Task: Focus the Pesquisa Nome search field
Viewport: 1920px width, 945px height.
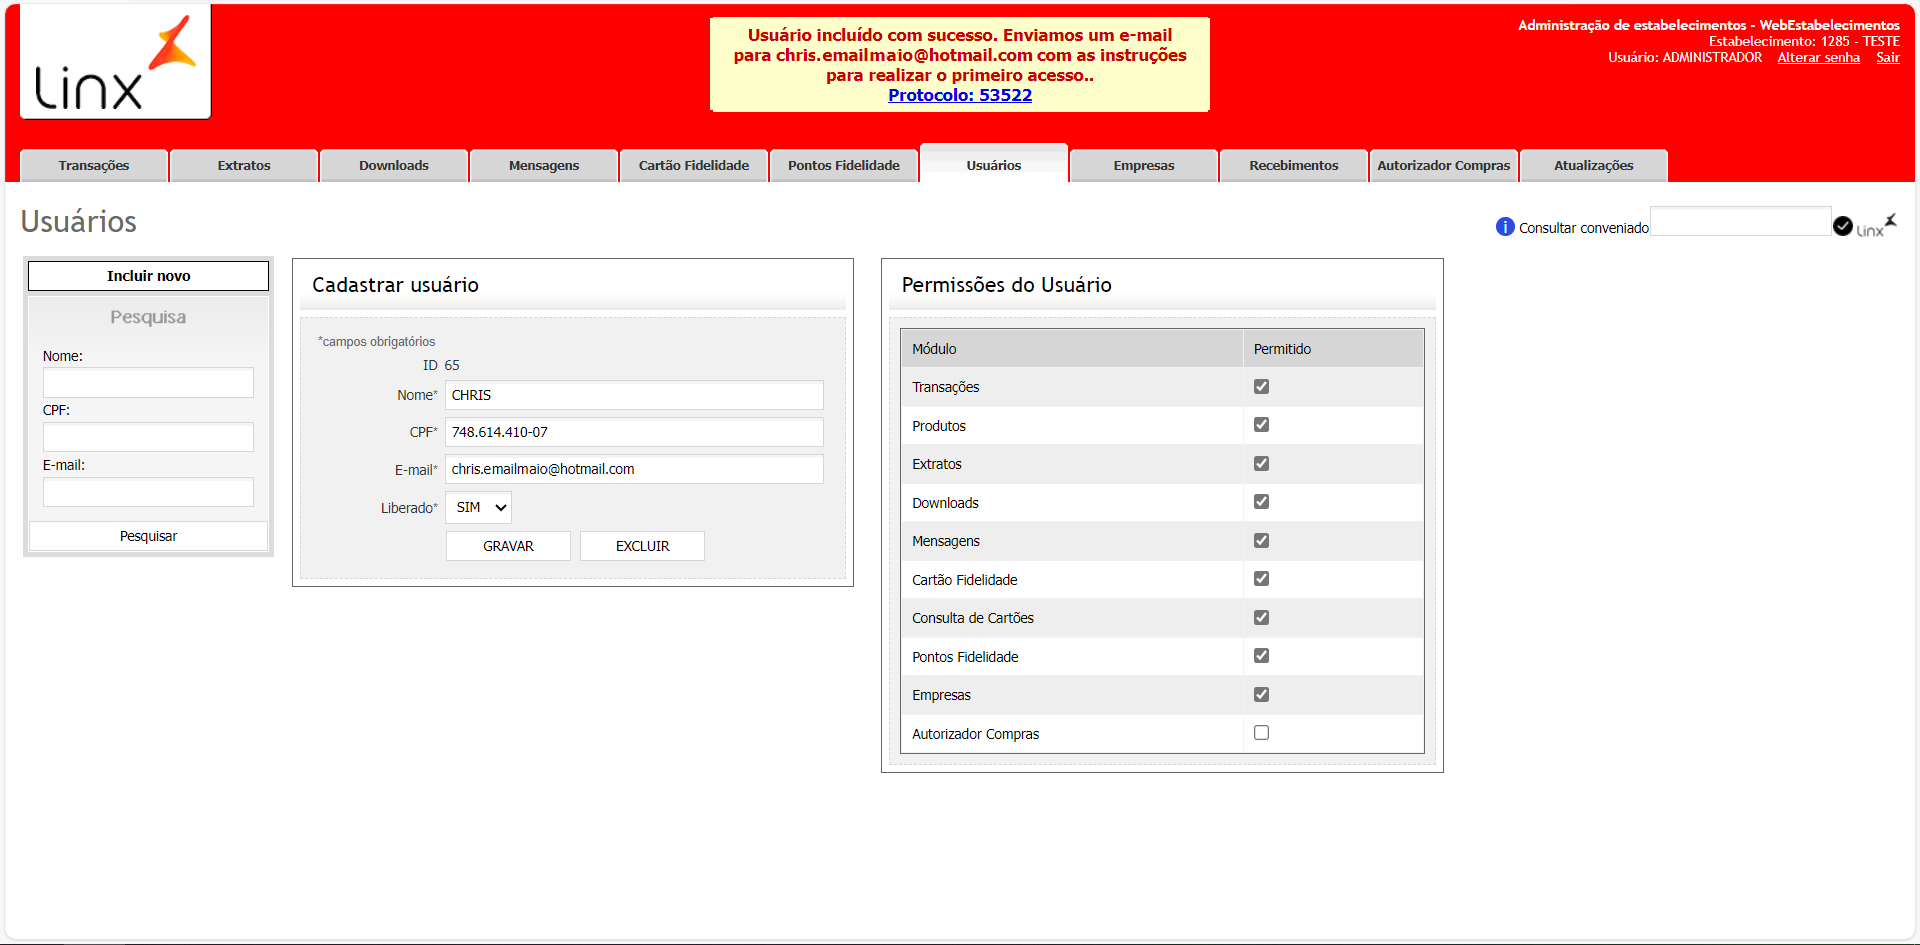Action: [x=148, y=382]
